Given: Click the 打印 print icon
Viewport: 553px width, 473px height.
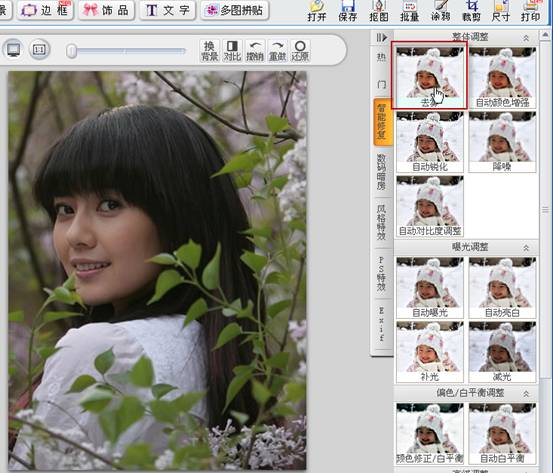Looking at the screenshot, I should 530,11.
